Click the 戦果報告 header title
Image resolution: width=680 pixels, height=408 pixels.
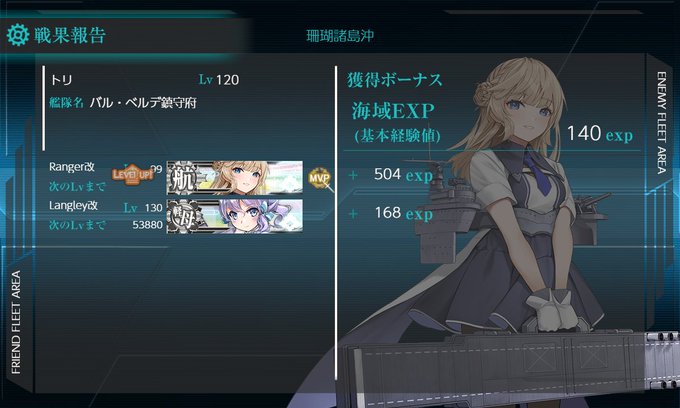click(69, 35)
